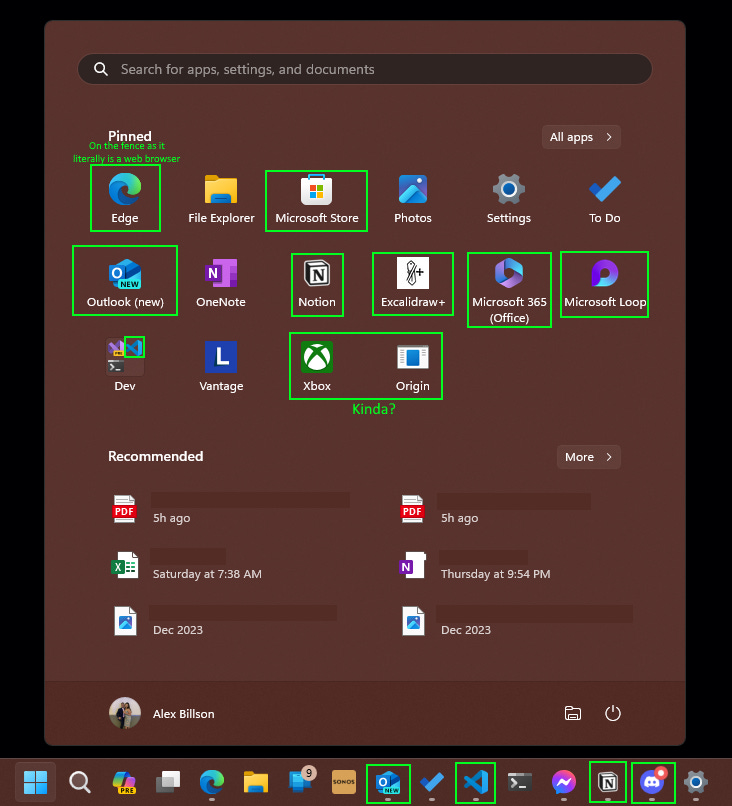732x806 pixels.
Task: Launch the Origin app
Action: point(413,367)
